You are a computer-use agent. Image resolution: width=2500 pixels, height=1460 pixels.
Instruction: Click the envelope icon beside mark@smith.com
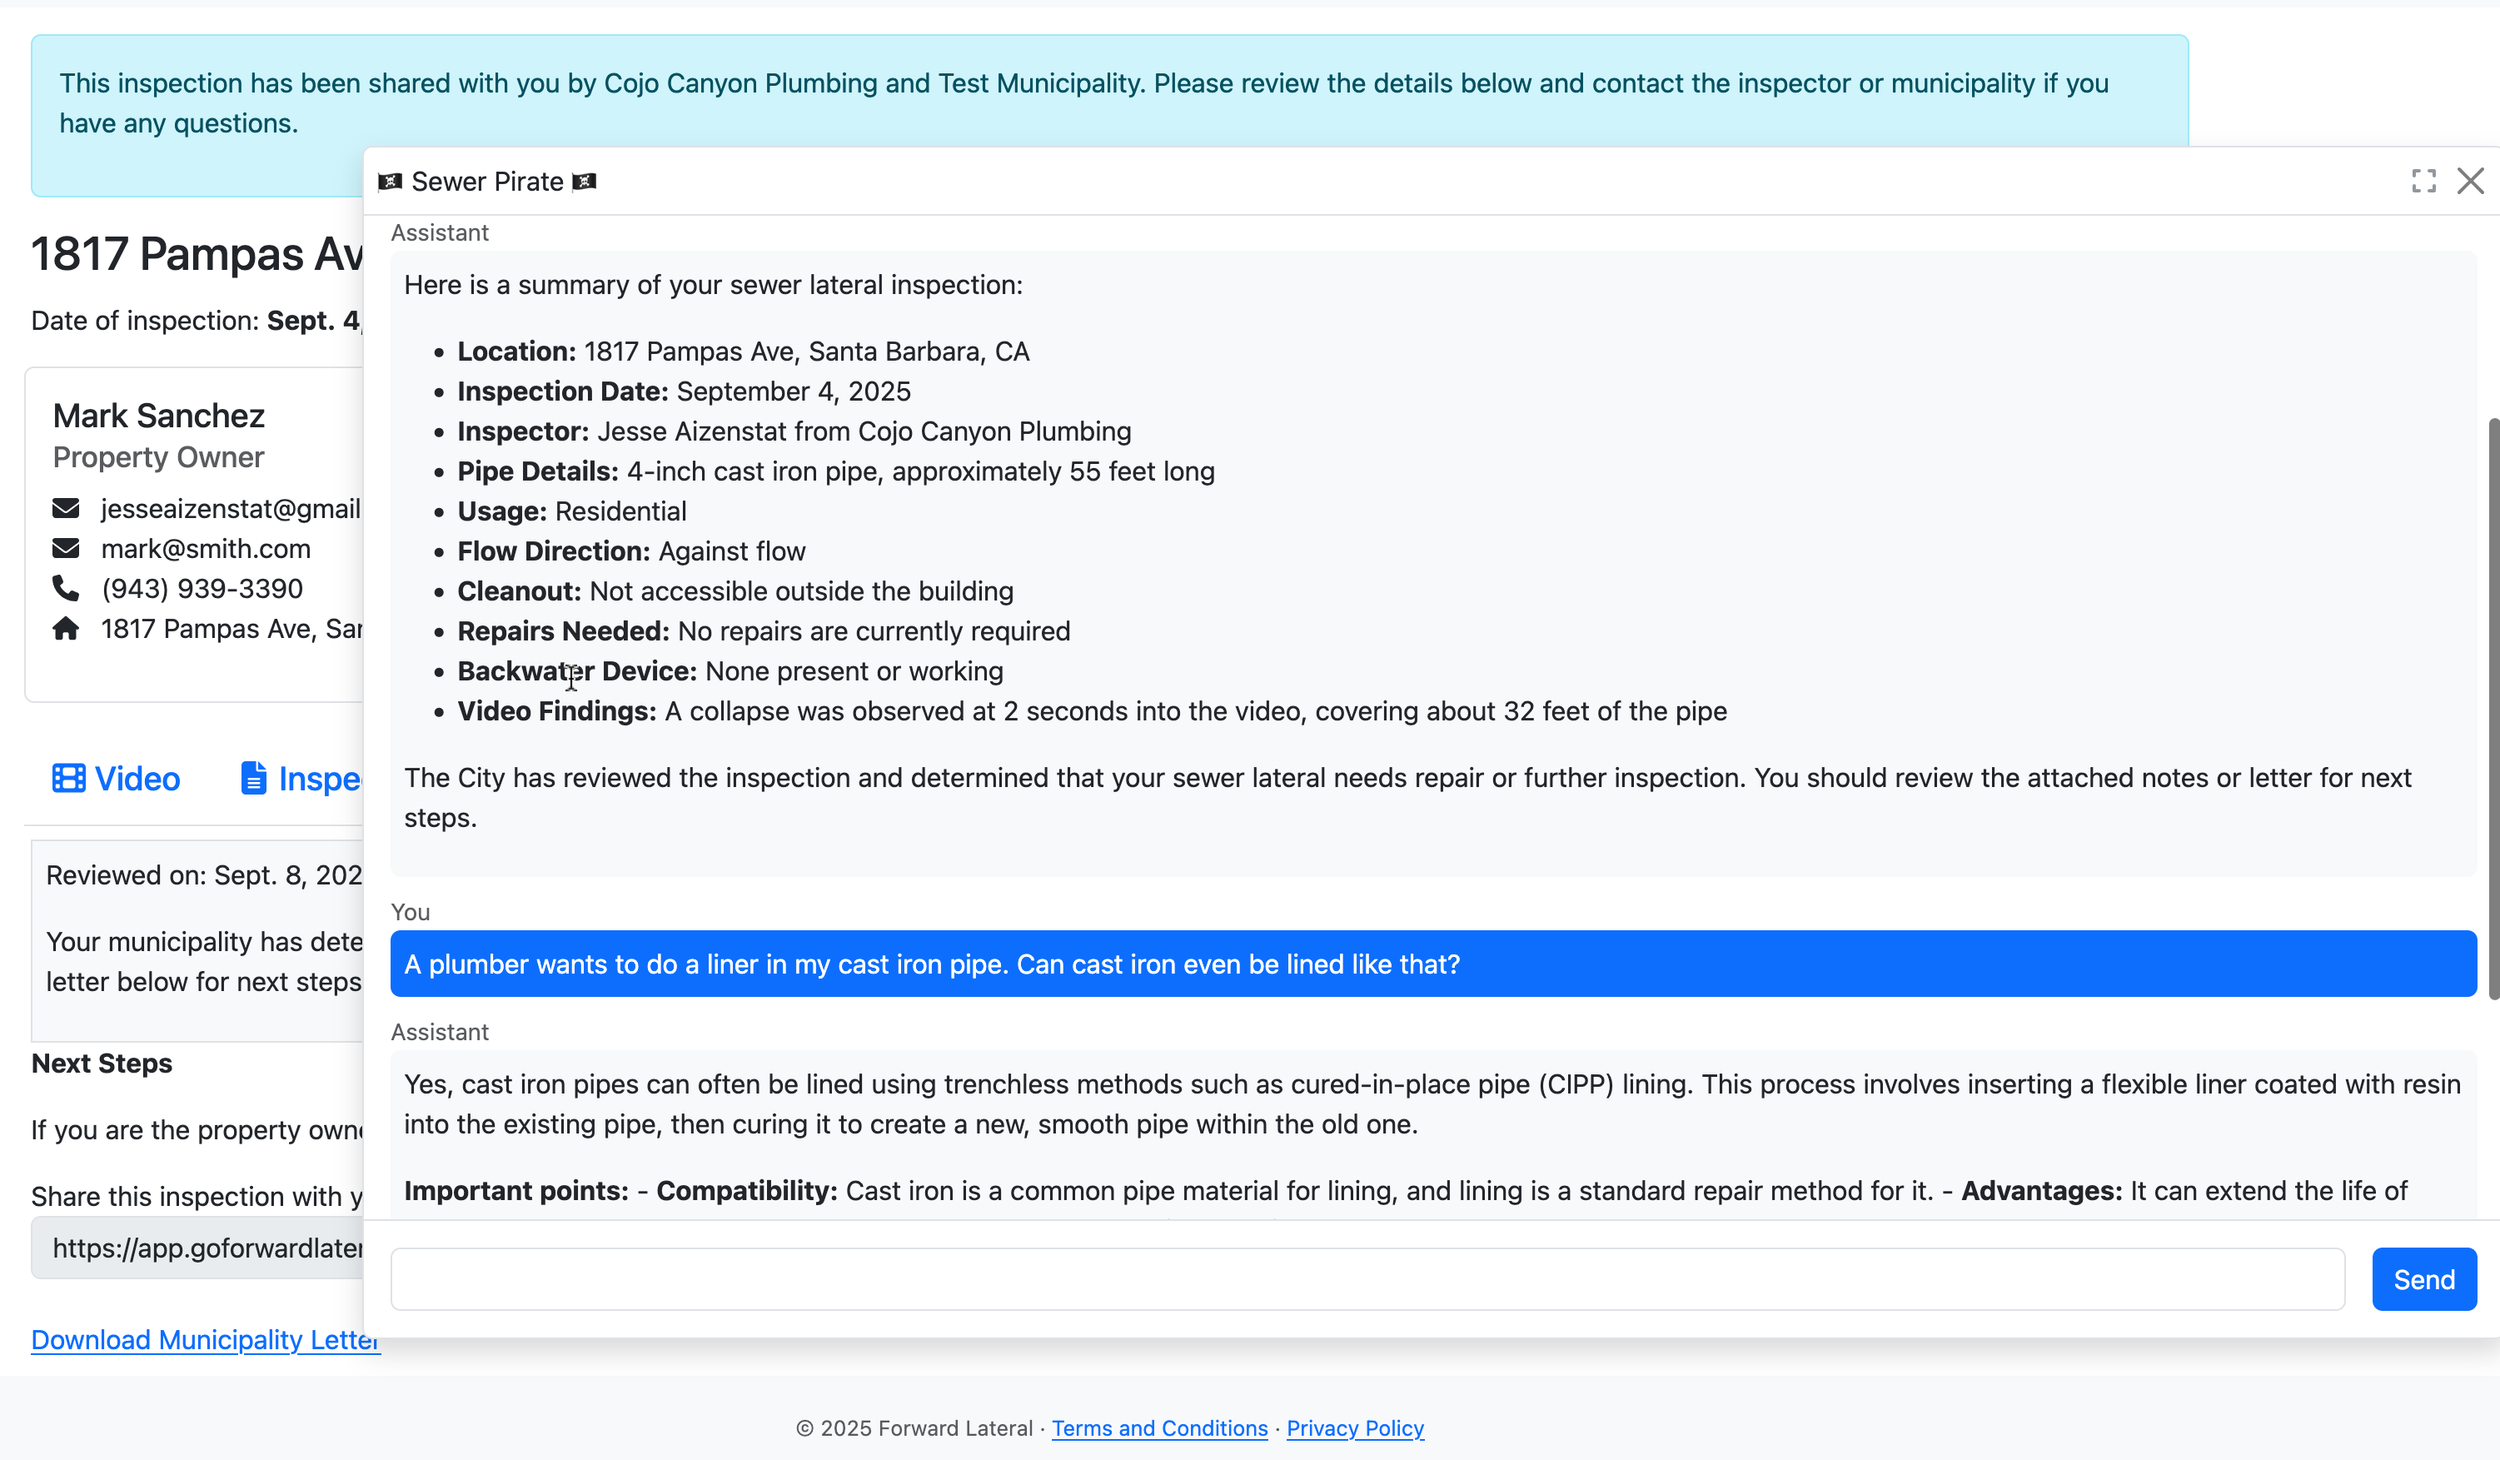point(66,549)
